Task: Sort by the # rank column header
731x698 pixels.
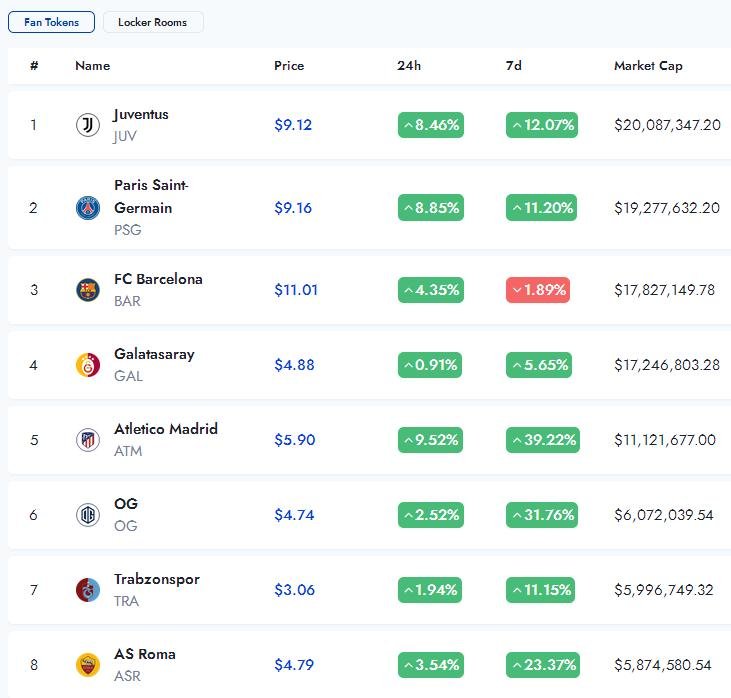Action: 34,66
